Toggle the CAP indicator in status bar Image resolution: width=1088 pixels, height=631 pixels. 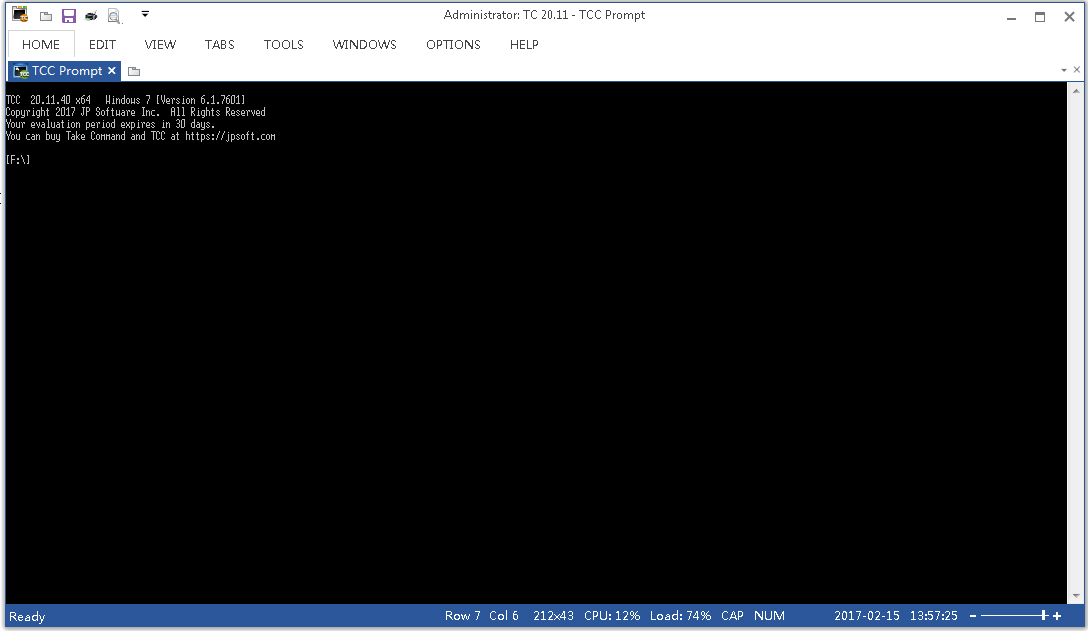pos(732,616)
